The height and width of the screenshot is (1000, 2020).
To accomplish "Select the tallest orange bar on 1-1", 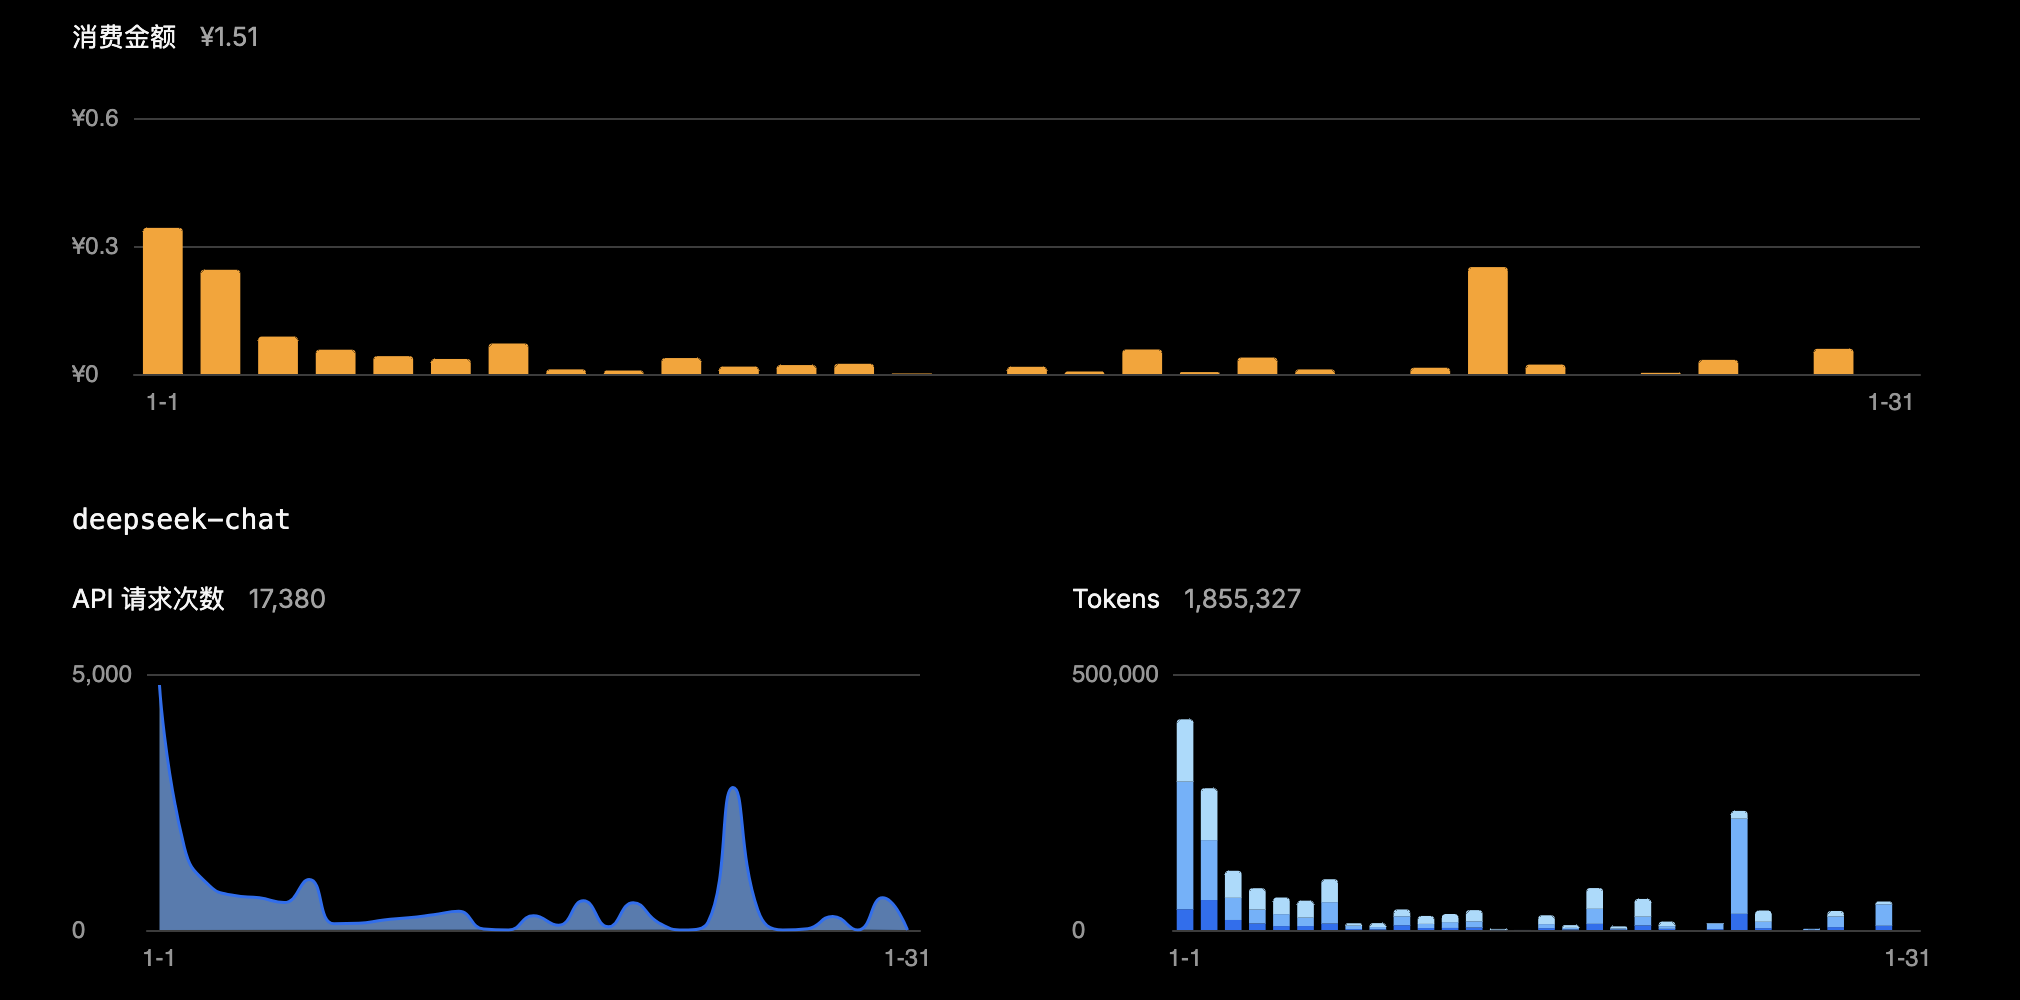I will tap(163, 301).
